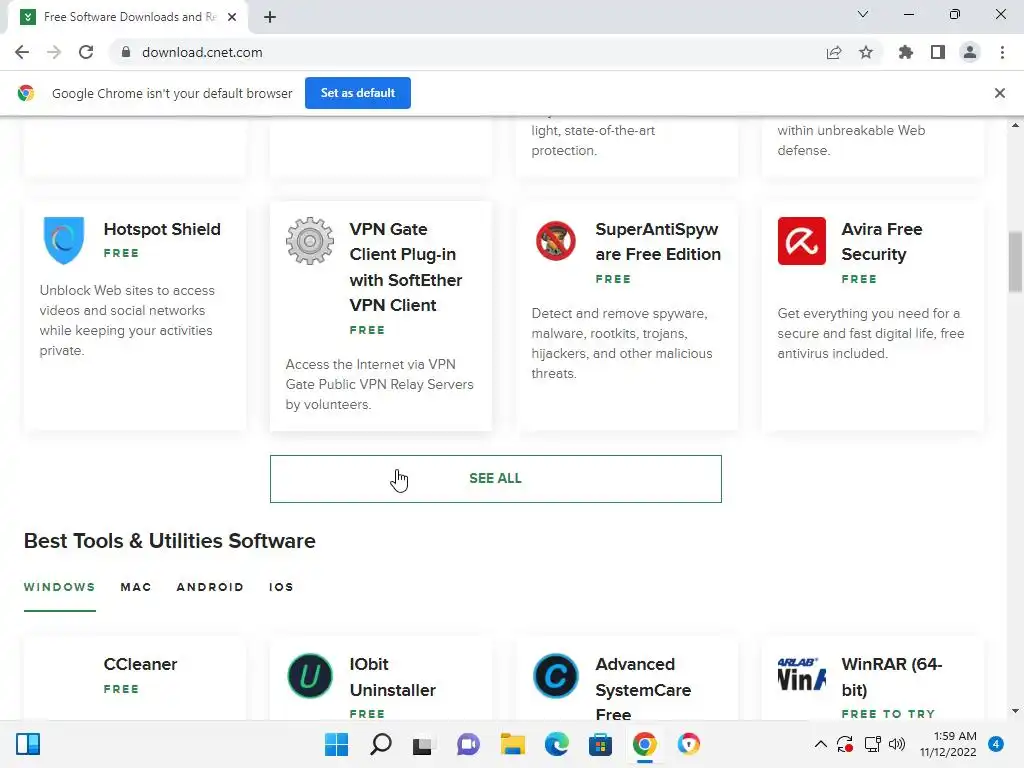Open Widgets panel on taskbar
1024x768 pixels.
tap(27, 744)
